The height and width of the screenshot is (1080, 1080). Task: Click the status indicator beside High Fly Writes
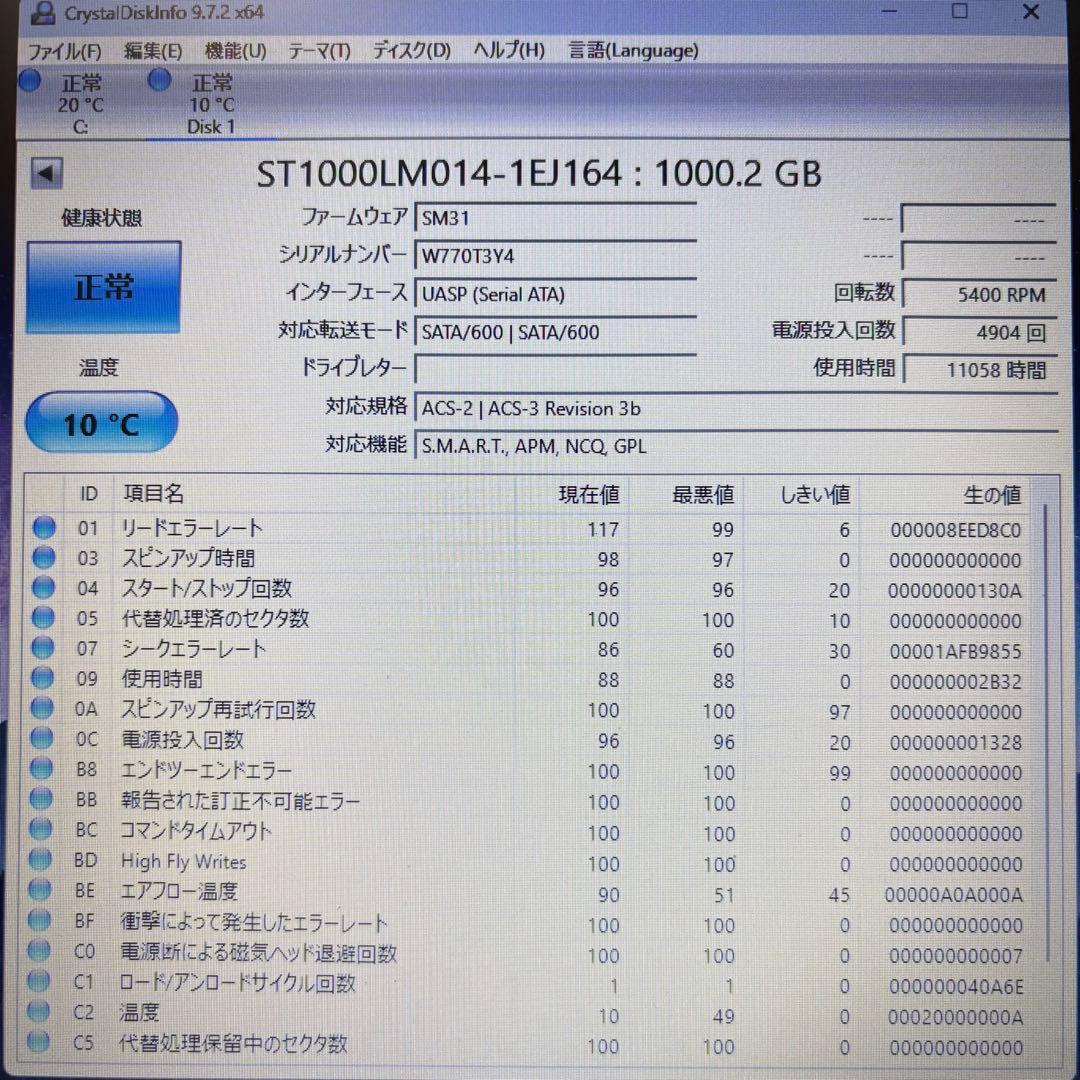click(x=42, y=859)
